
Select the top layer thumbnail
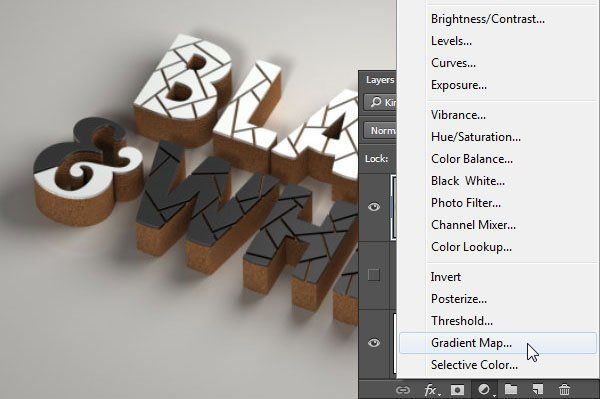tap(393, 207)
